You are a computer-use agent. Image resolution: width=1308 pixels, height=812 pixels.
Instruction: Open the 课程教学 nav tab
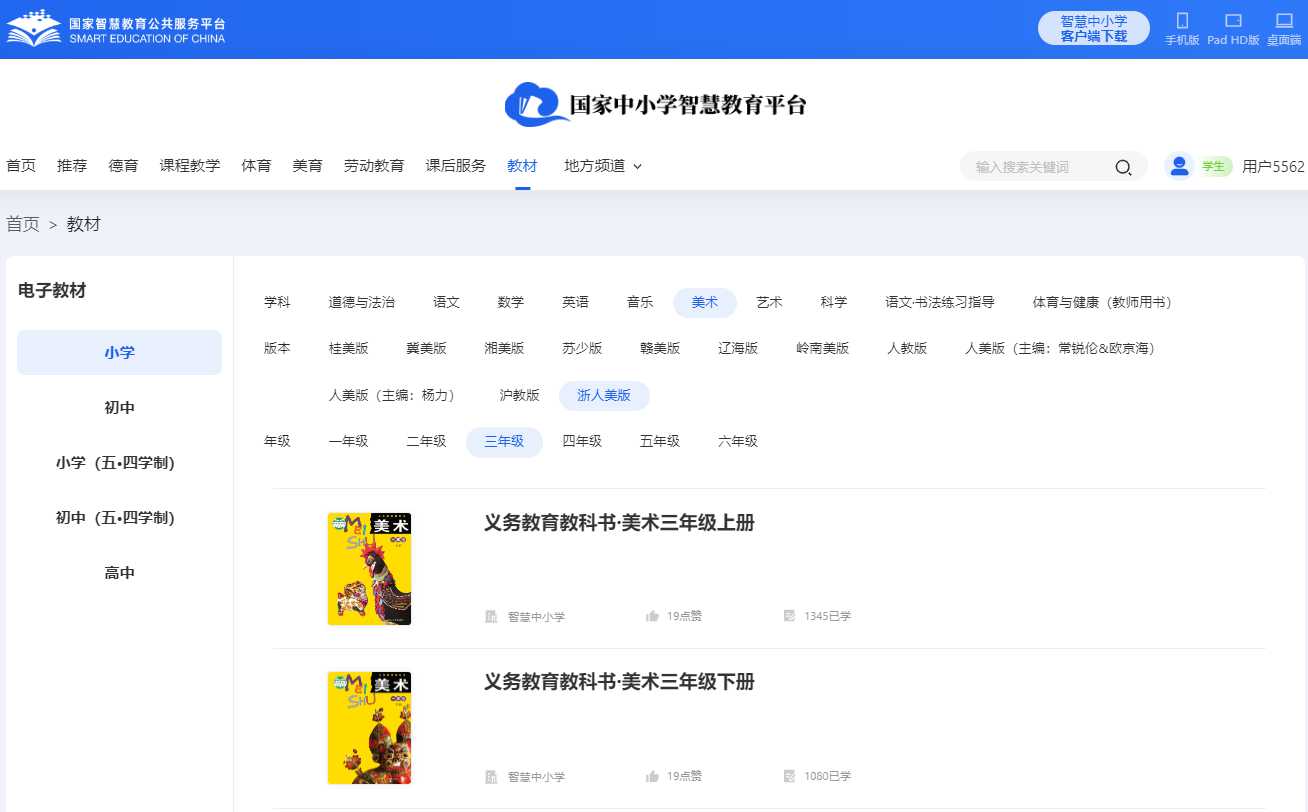[190, 166]
